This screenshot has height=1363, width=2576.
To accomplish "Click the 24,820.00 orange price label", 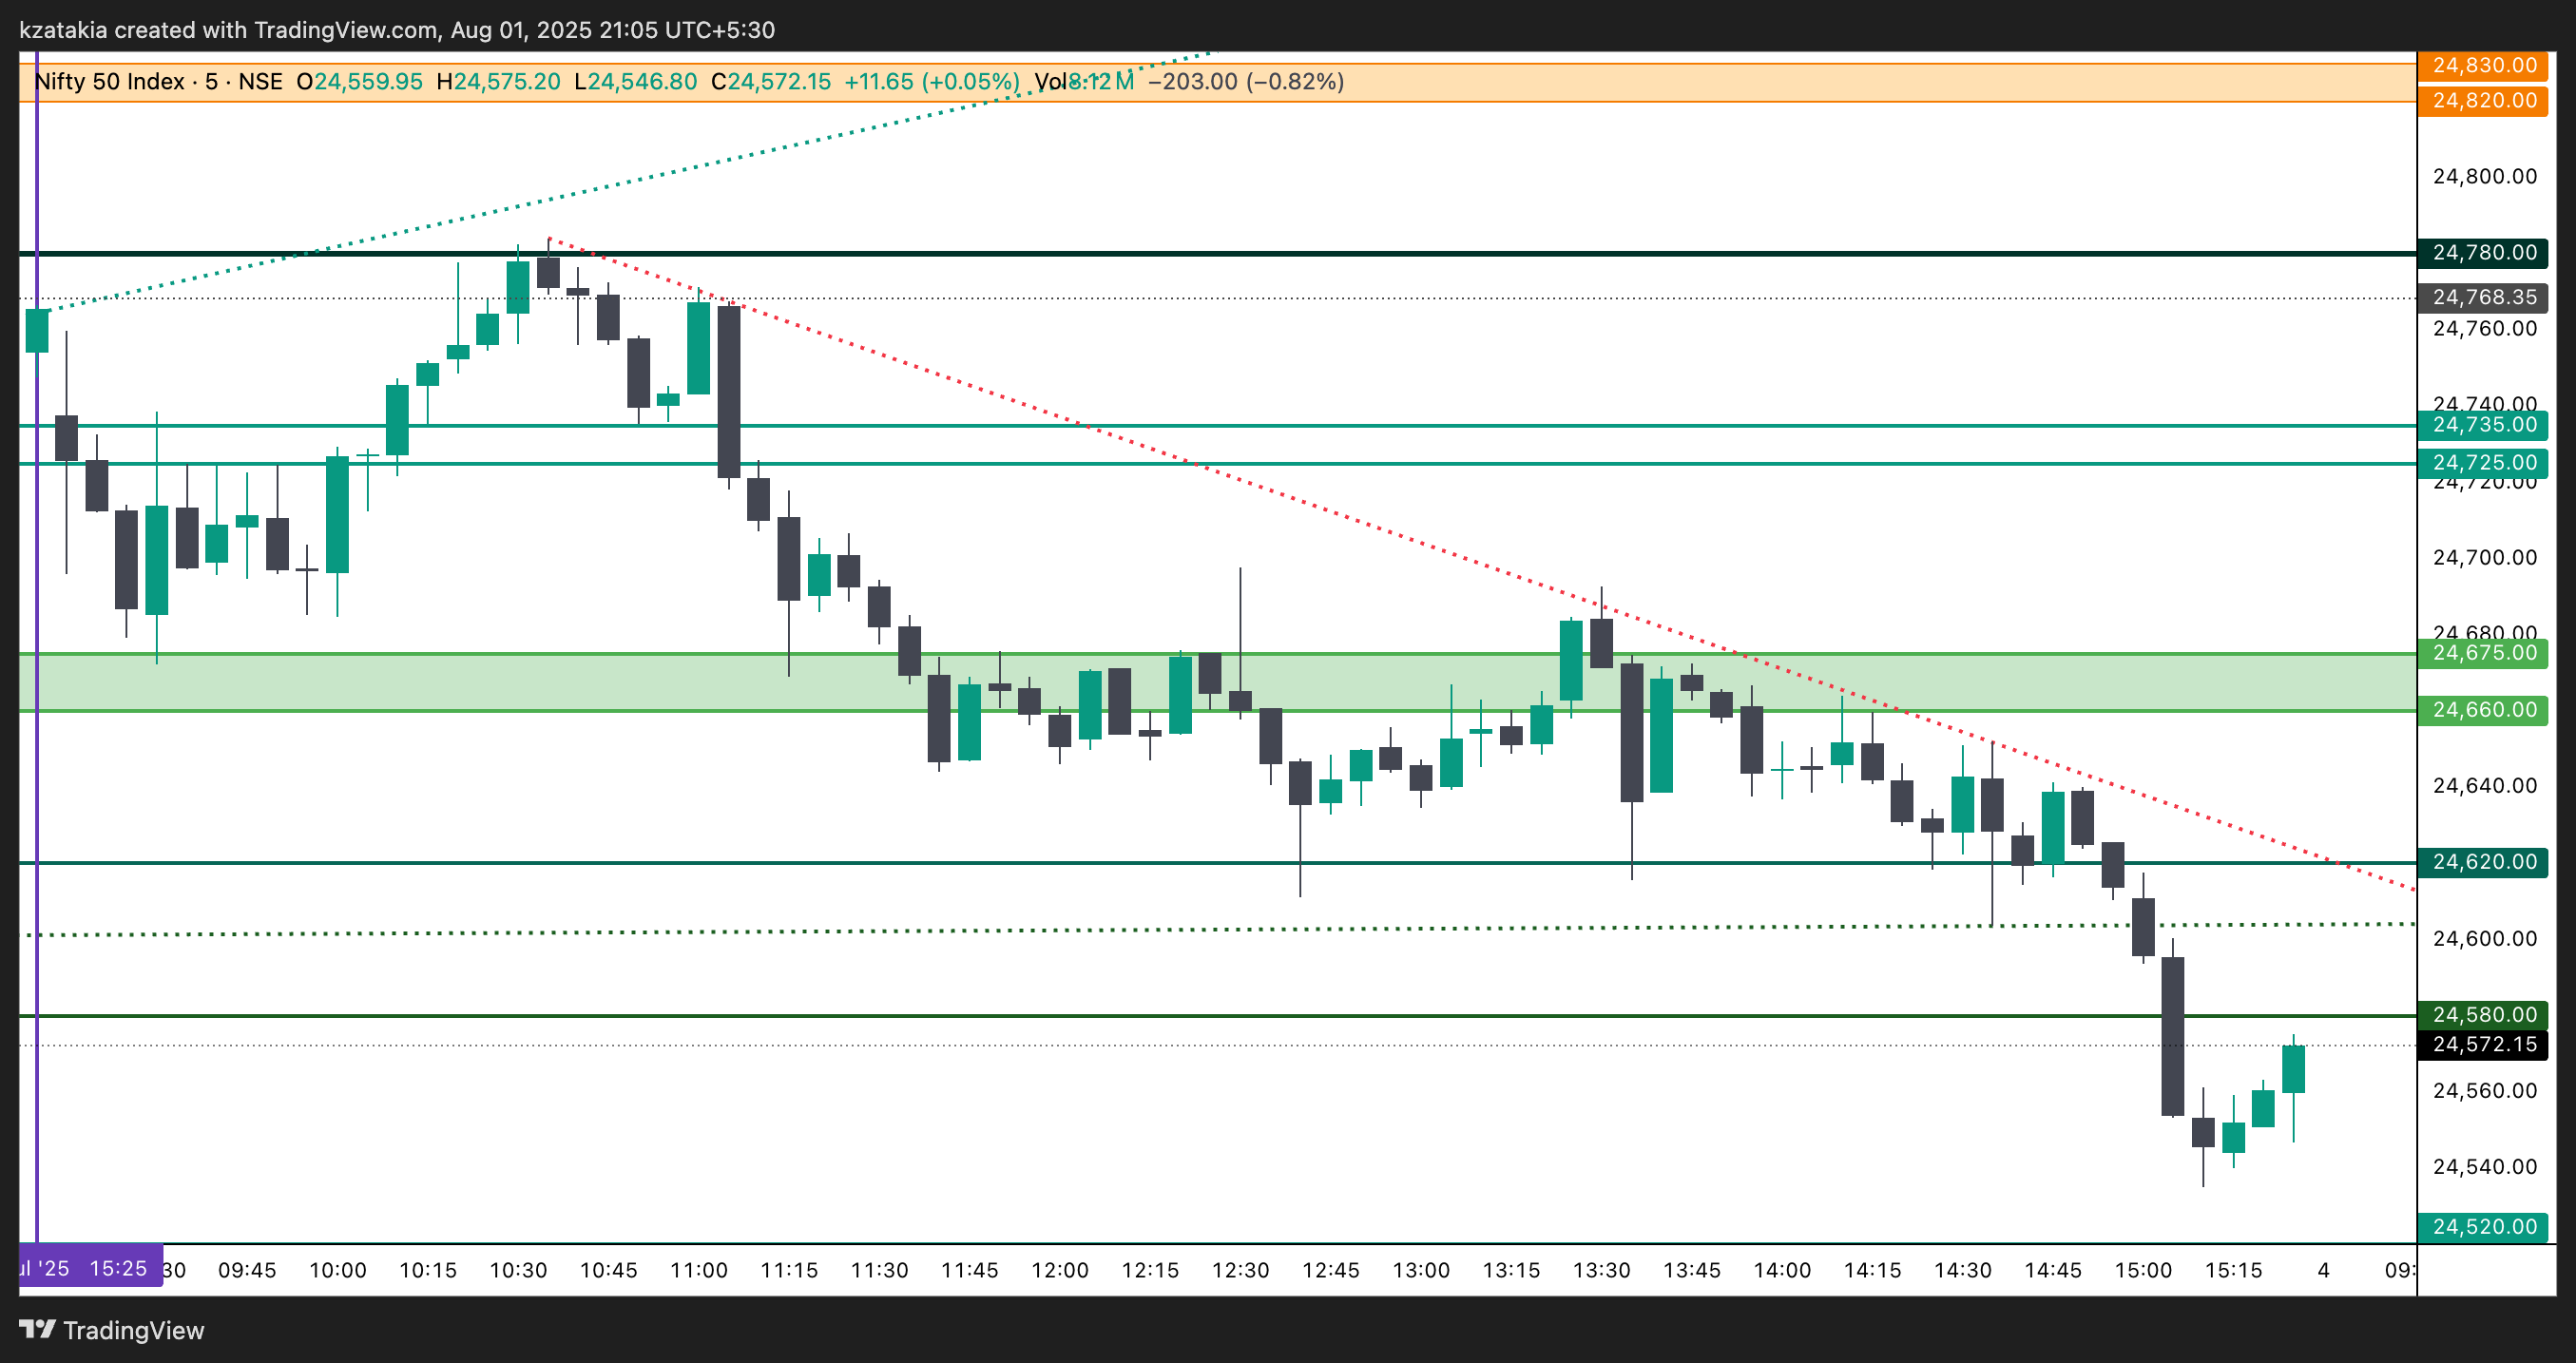I will [x=2484, y=100].
